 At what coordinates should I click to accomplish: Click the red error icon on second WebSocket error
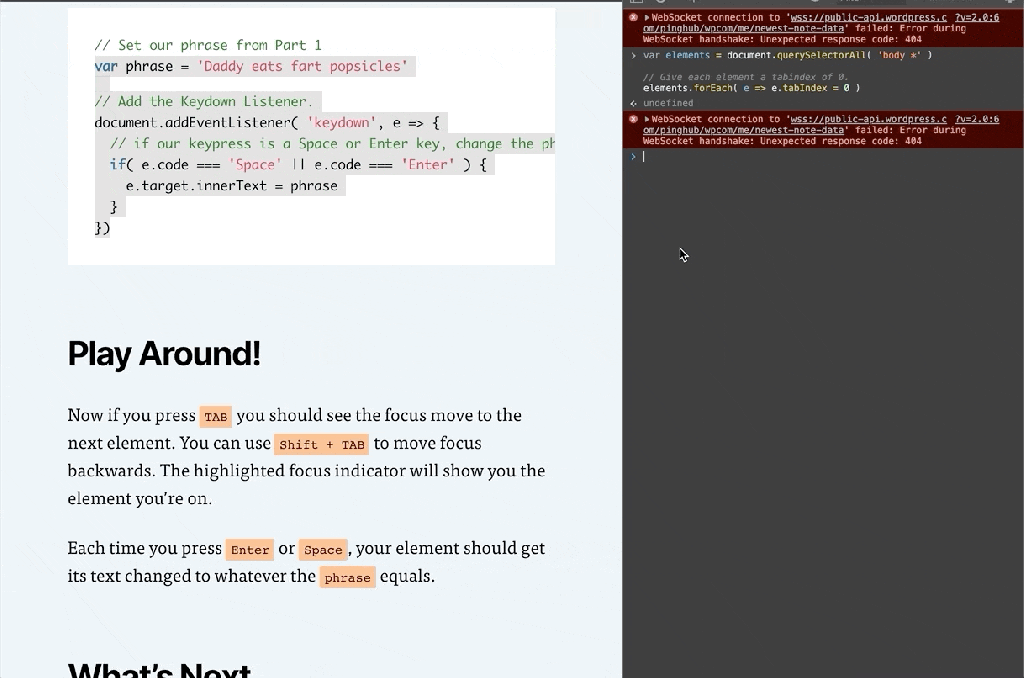coord(633,119)
